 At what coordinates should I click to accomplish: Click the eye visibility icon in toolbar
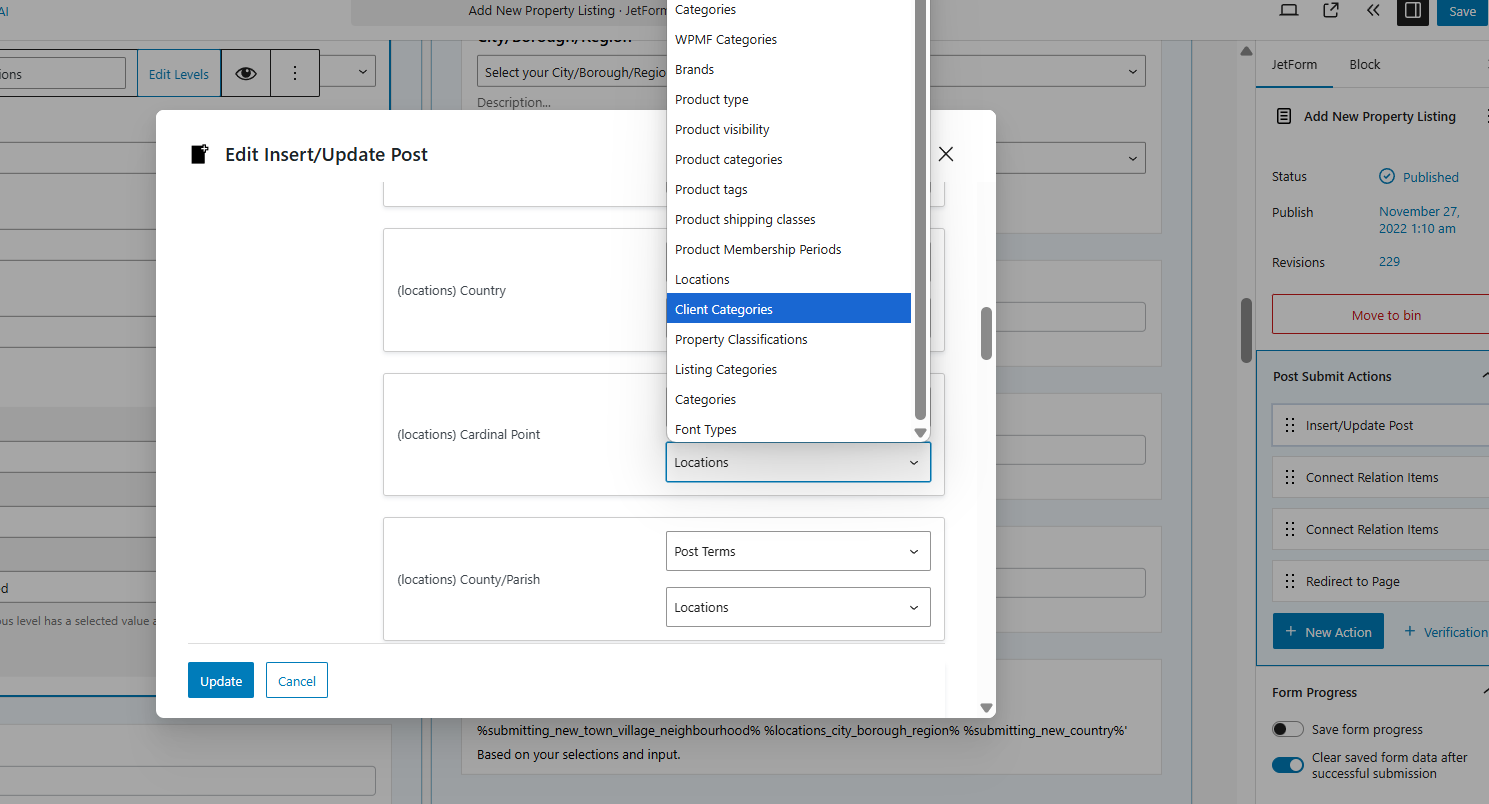[x=246, y=74]
